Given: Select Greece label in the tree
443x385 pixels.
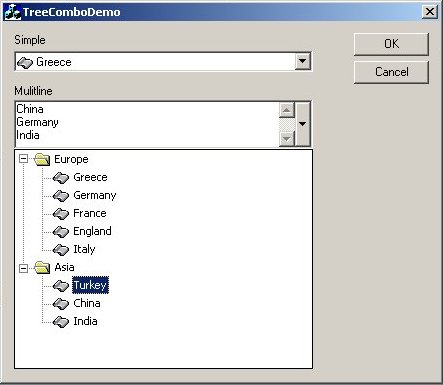Looking at the screenshot, I should point(90,177).
